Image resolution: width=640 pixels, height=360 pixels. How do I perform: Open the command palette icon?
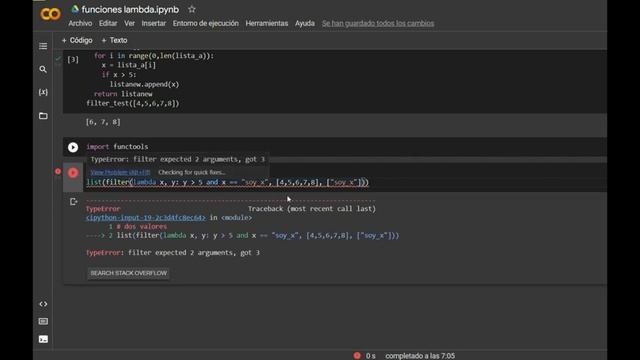43,322
